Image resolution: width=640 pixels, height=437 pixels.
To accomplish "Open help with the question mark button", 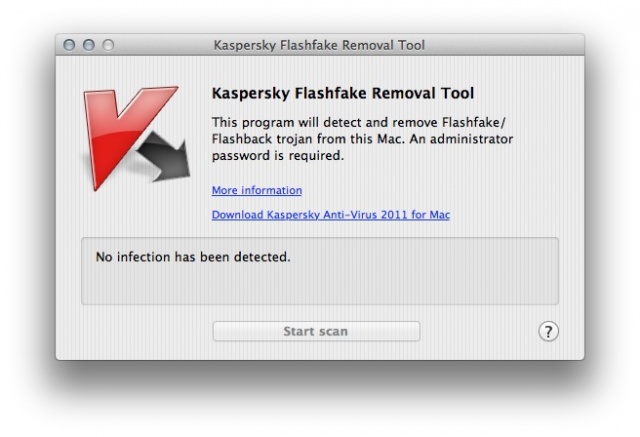I will click(x=548, y=331).
